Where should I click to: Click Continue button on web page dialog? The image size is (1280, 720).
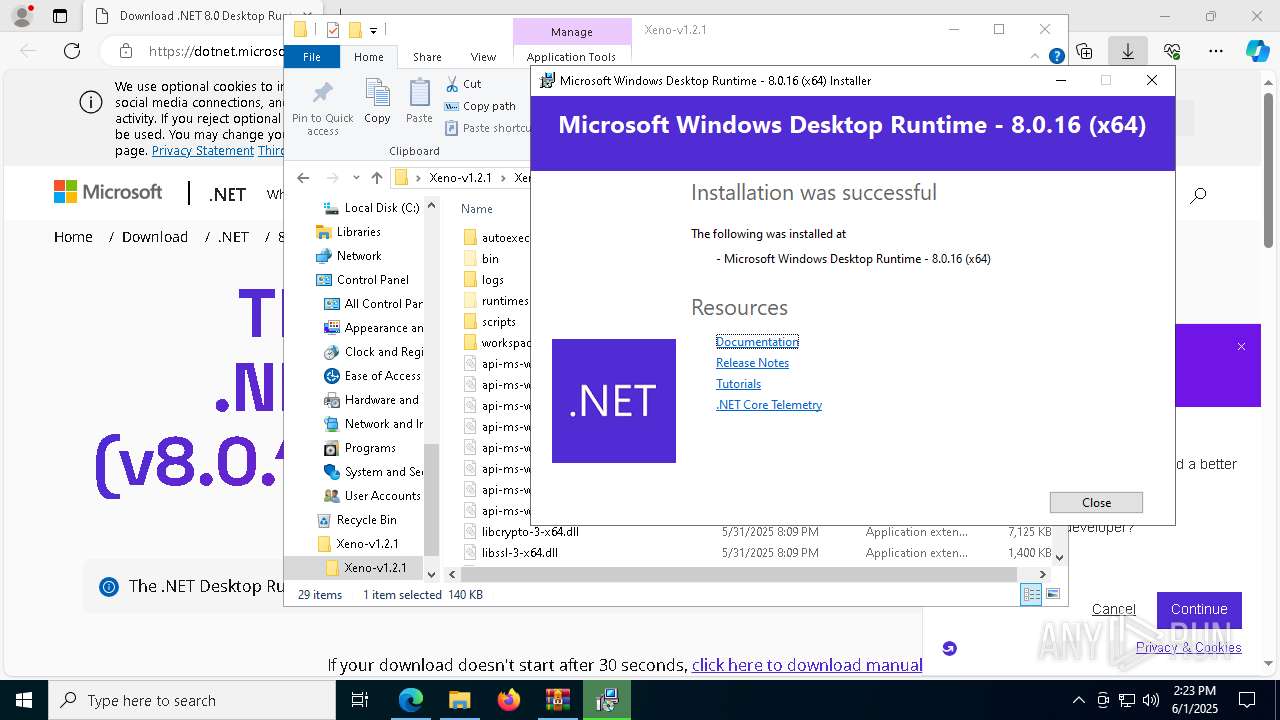click(1199, 609)
